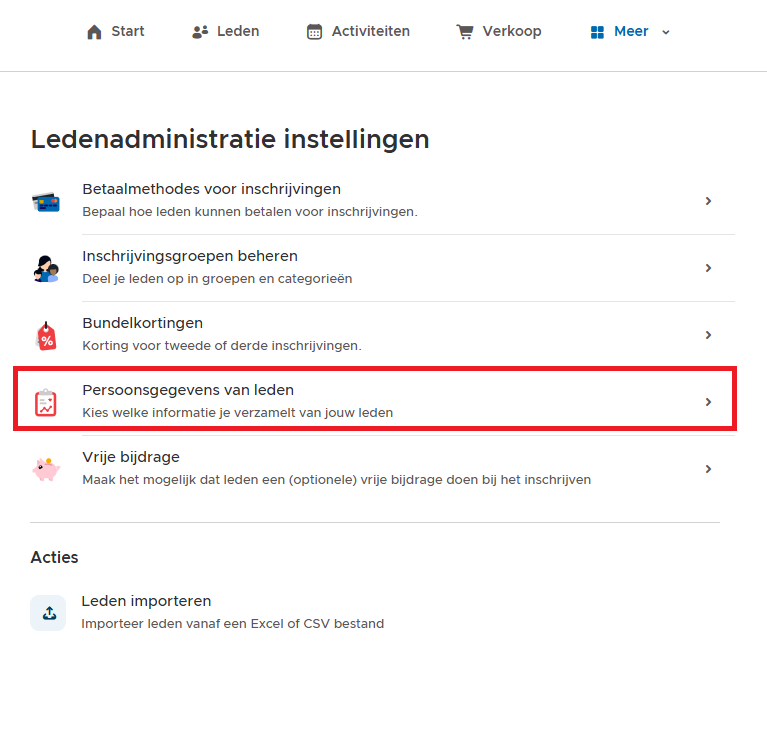The image size is (767, 741).
Task: Click the pink piggy bank icon
Action: point(46,469)
